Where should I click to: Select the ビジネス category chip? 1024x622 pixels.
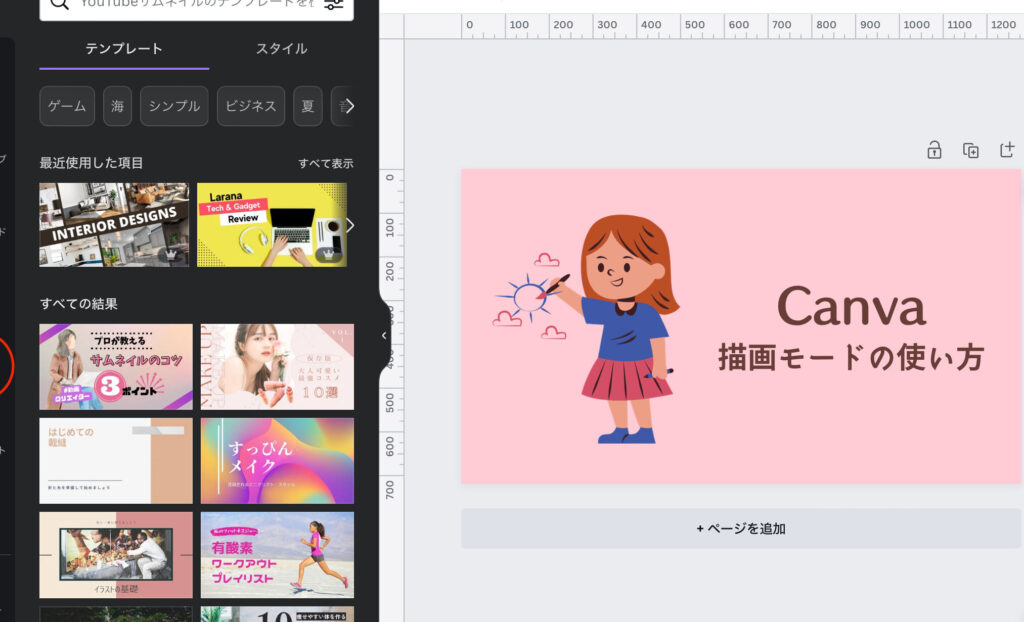point(250,106)
